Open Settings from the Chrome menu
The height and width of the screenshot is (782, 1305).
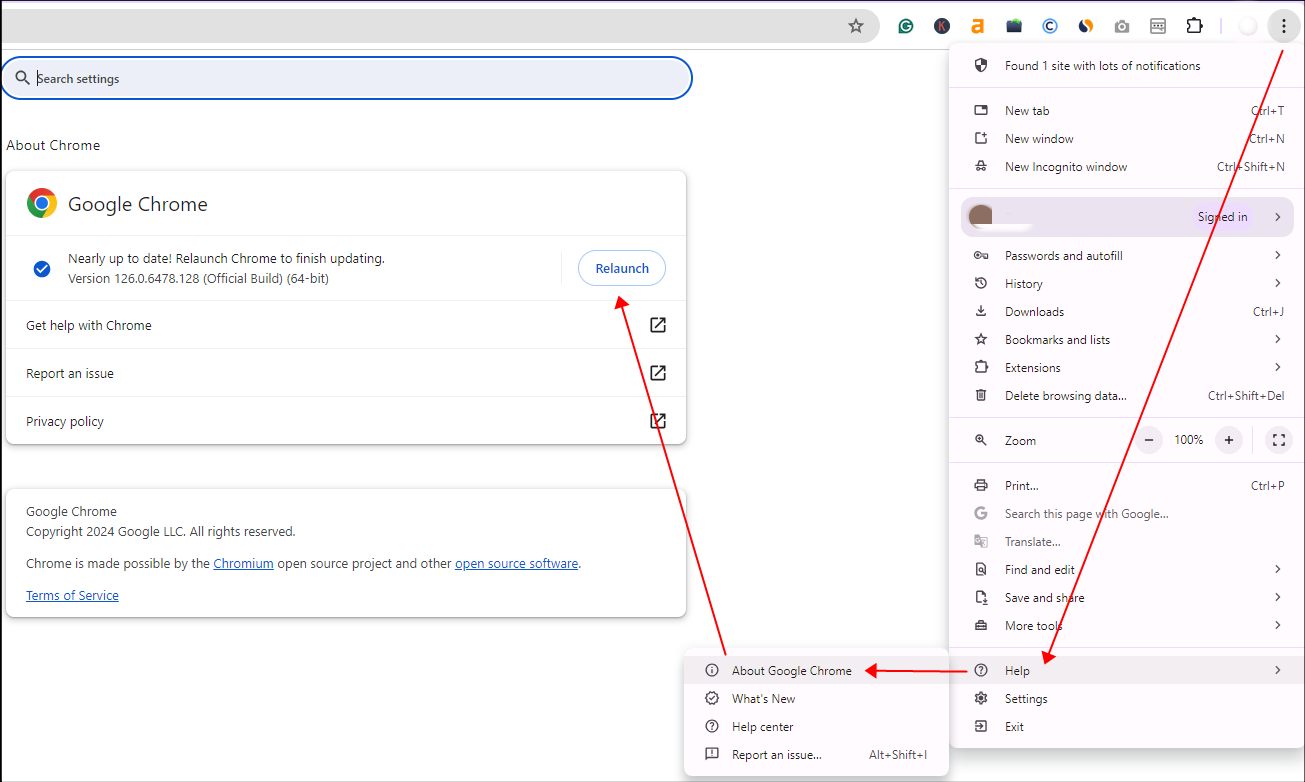coord(1026,699)
